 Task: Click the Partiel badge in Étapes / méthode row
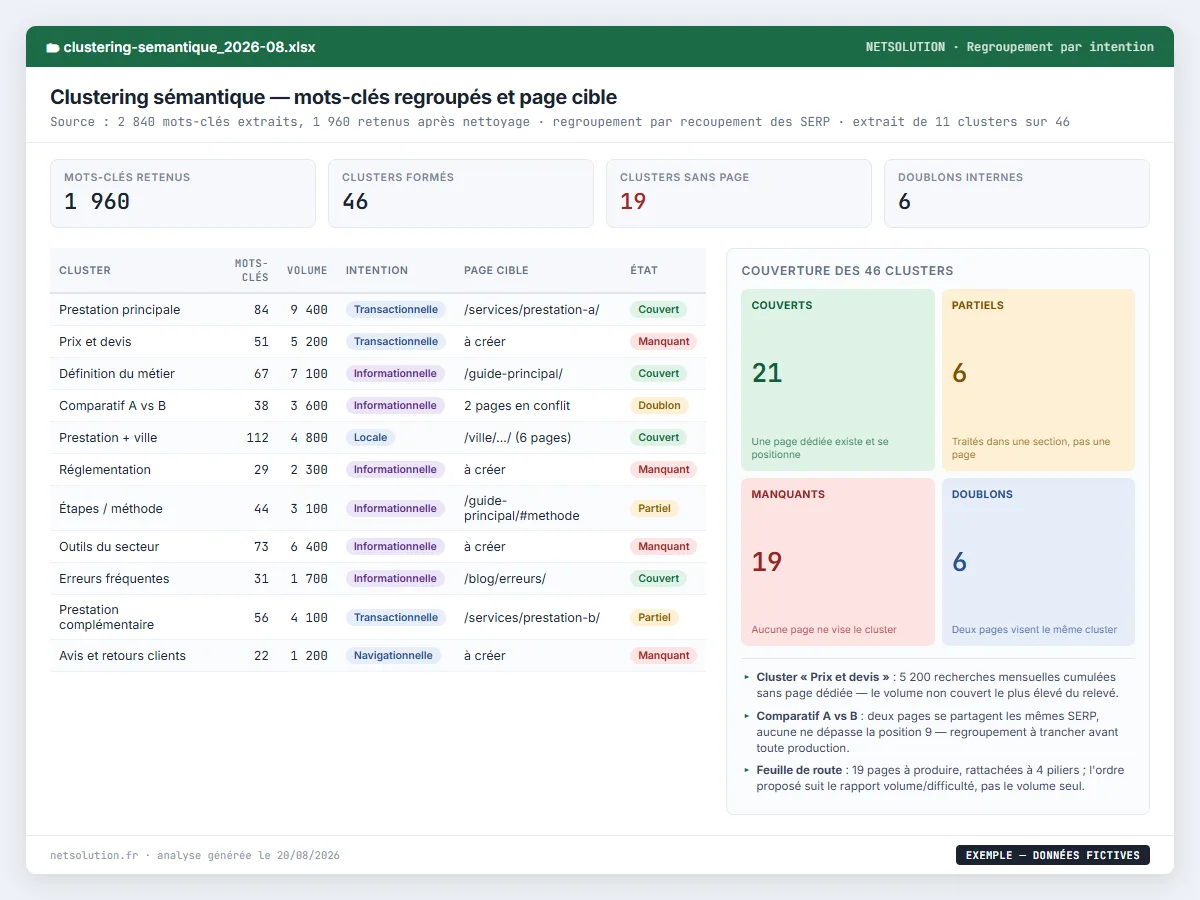654,509
